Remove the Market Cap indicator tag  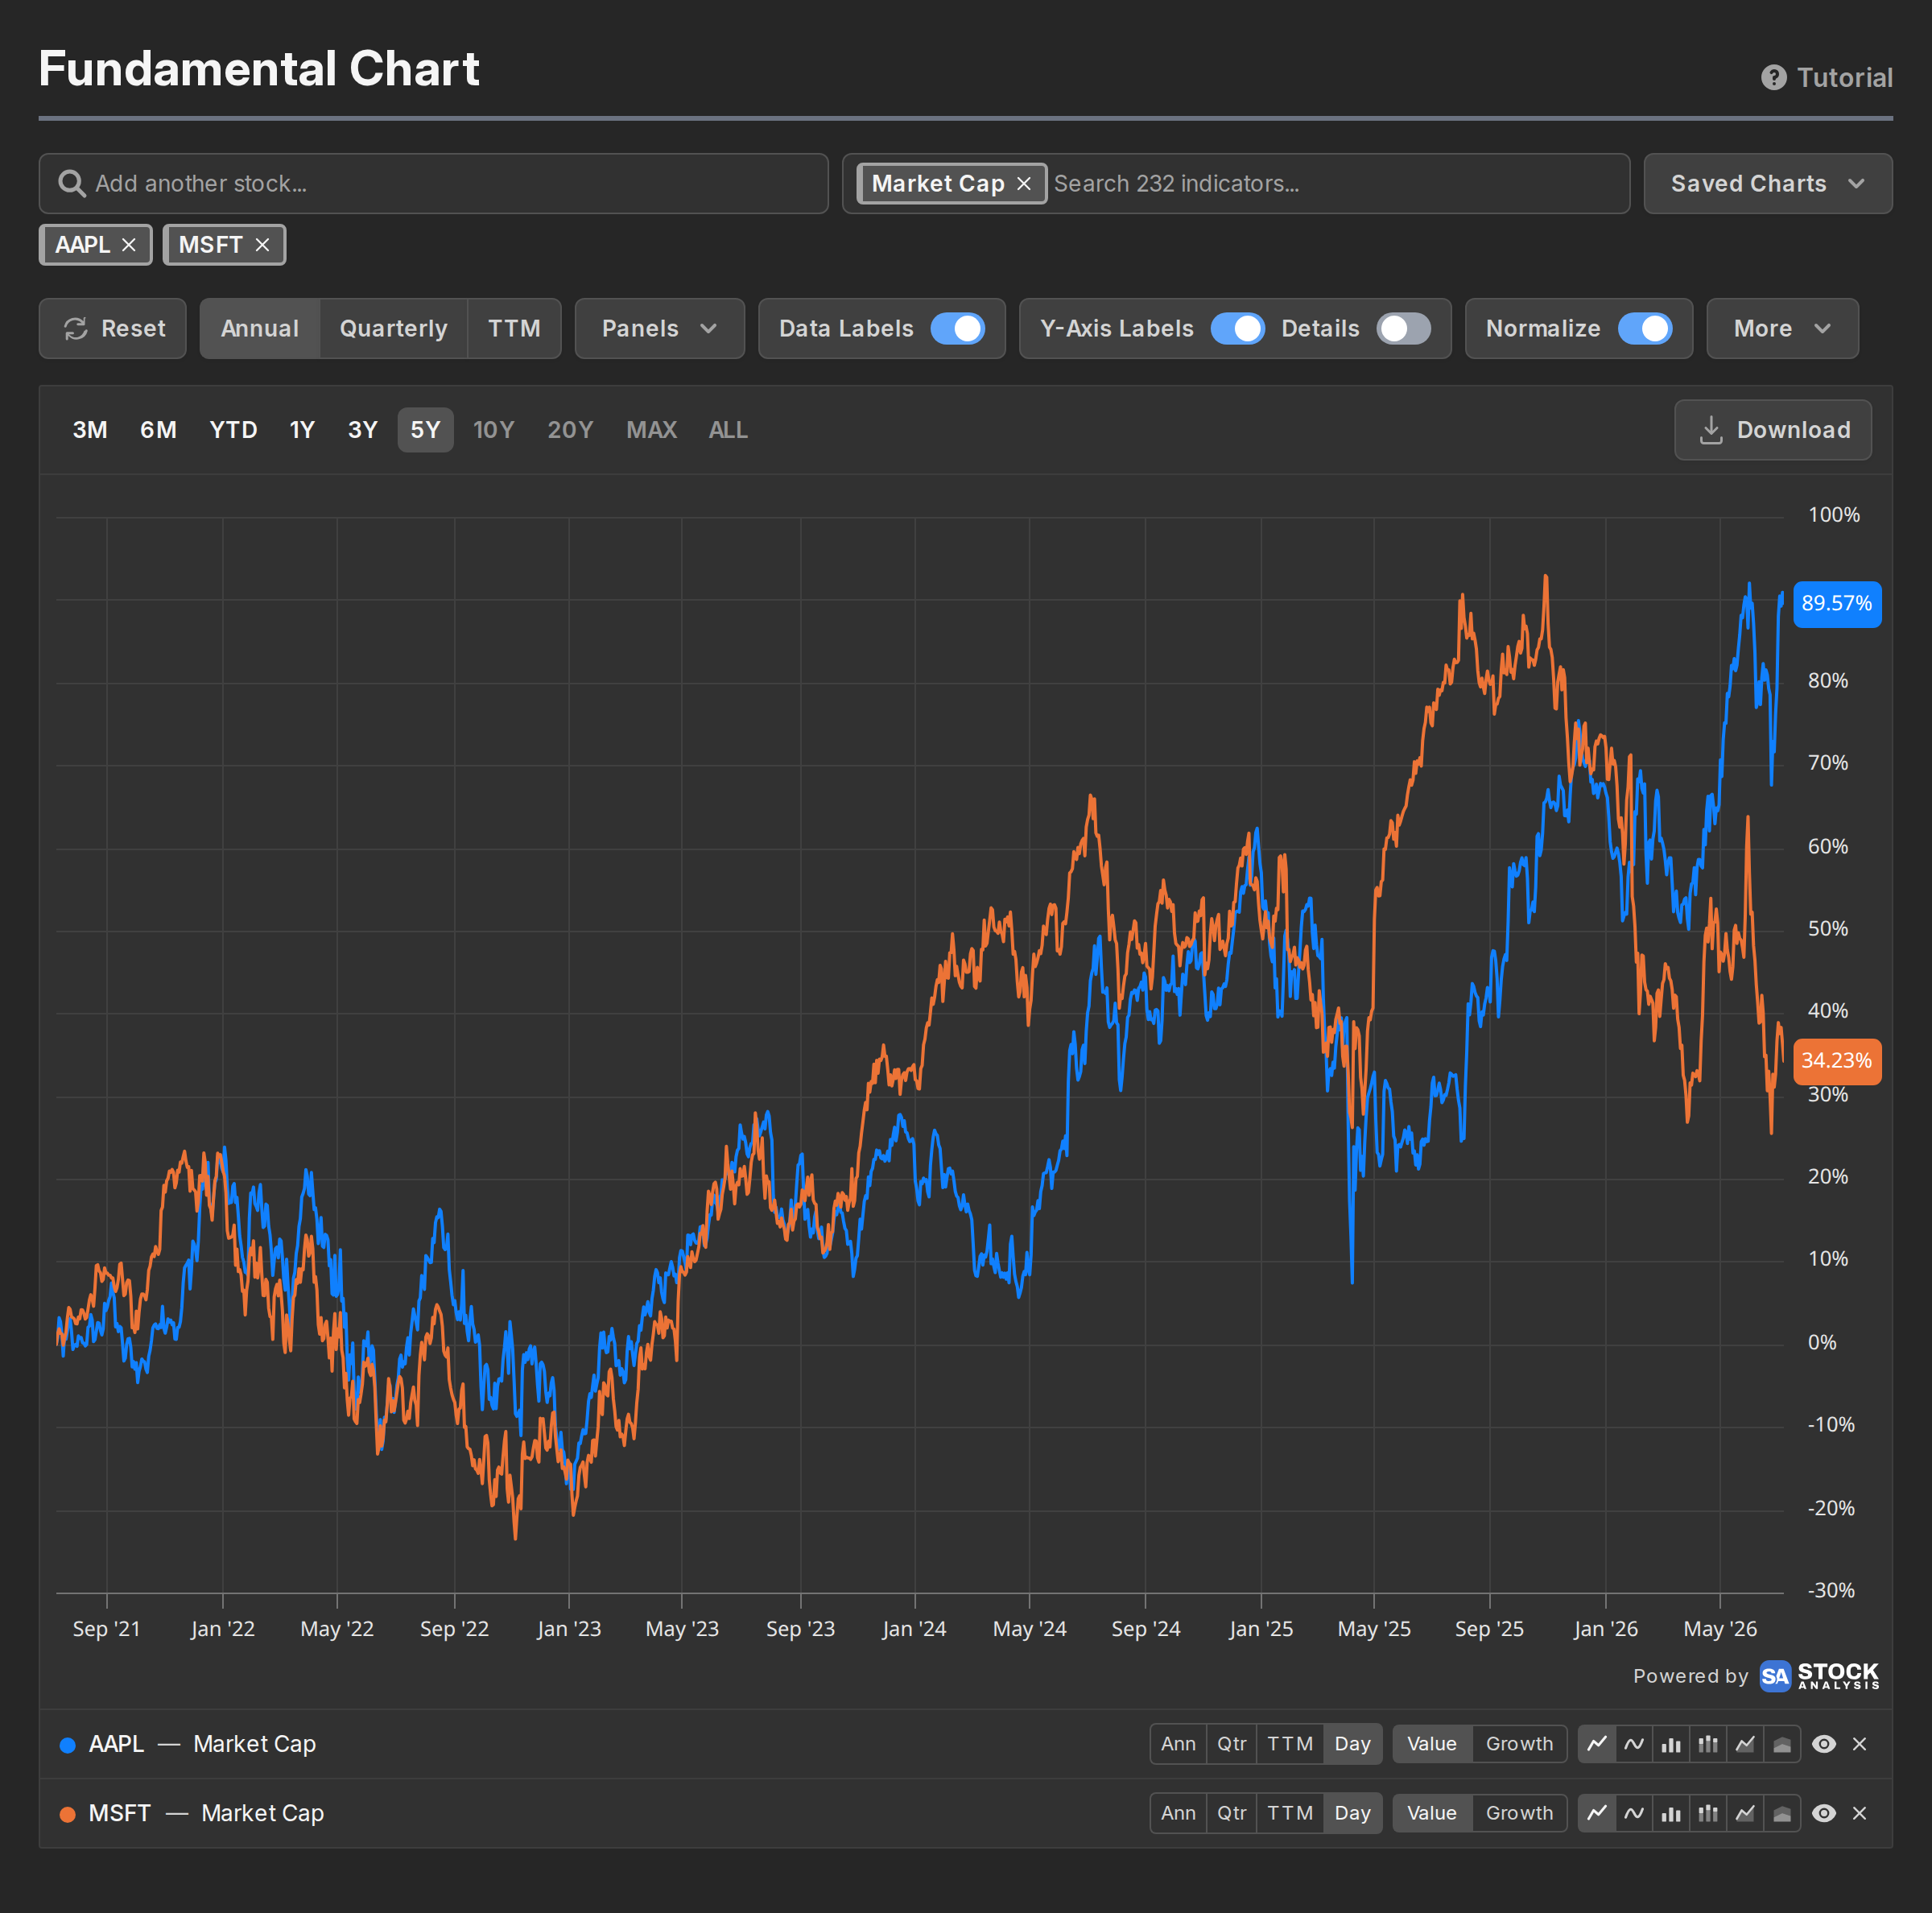(1023, 184)
